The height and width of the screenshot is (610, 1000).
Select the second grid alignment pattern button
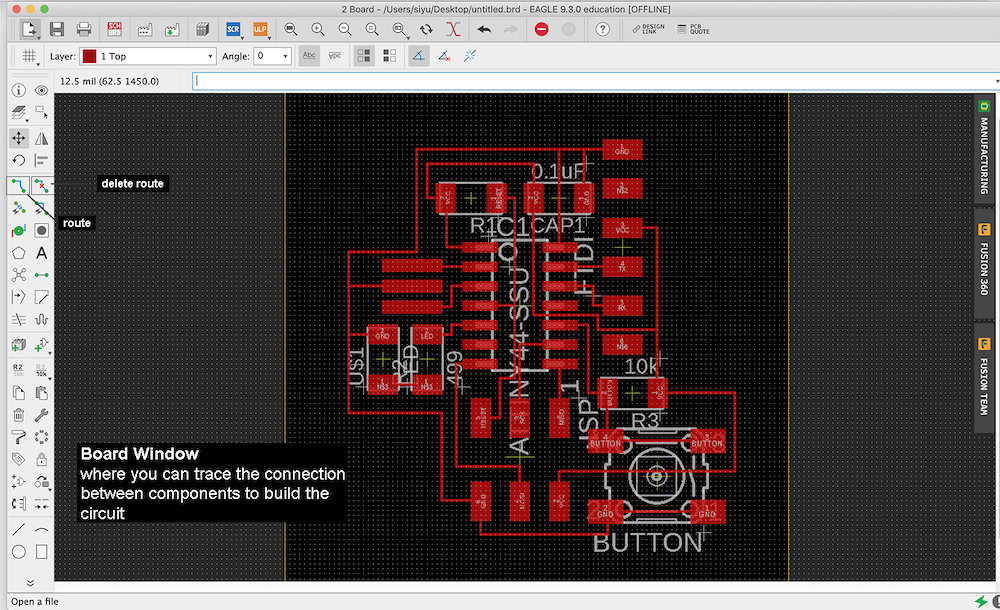[390, 56]
